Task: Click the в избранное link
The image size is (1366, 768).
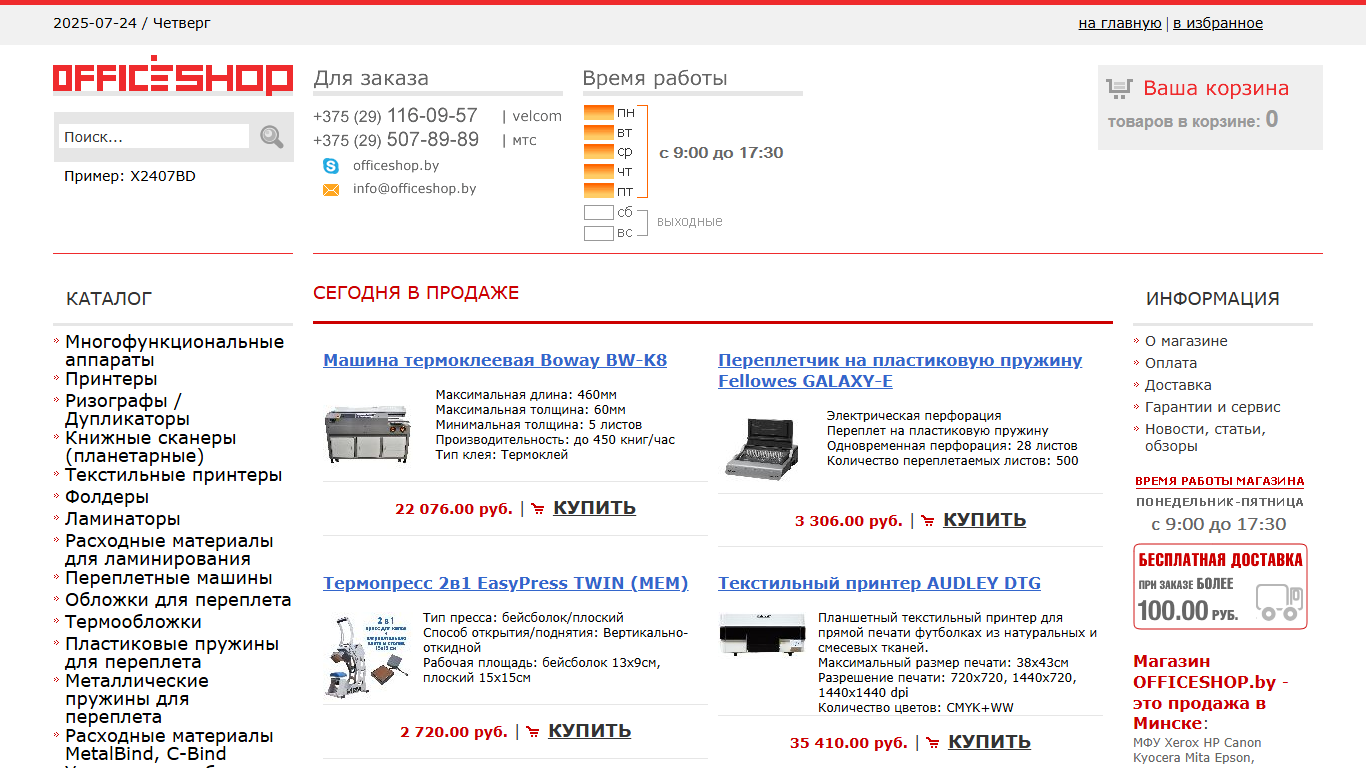Action: tap(1218, 23)
